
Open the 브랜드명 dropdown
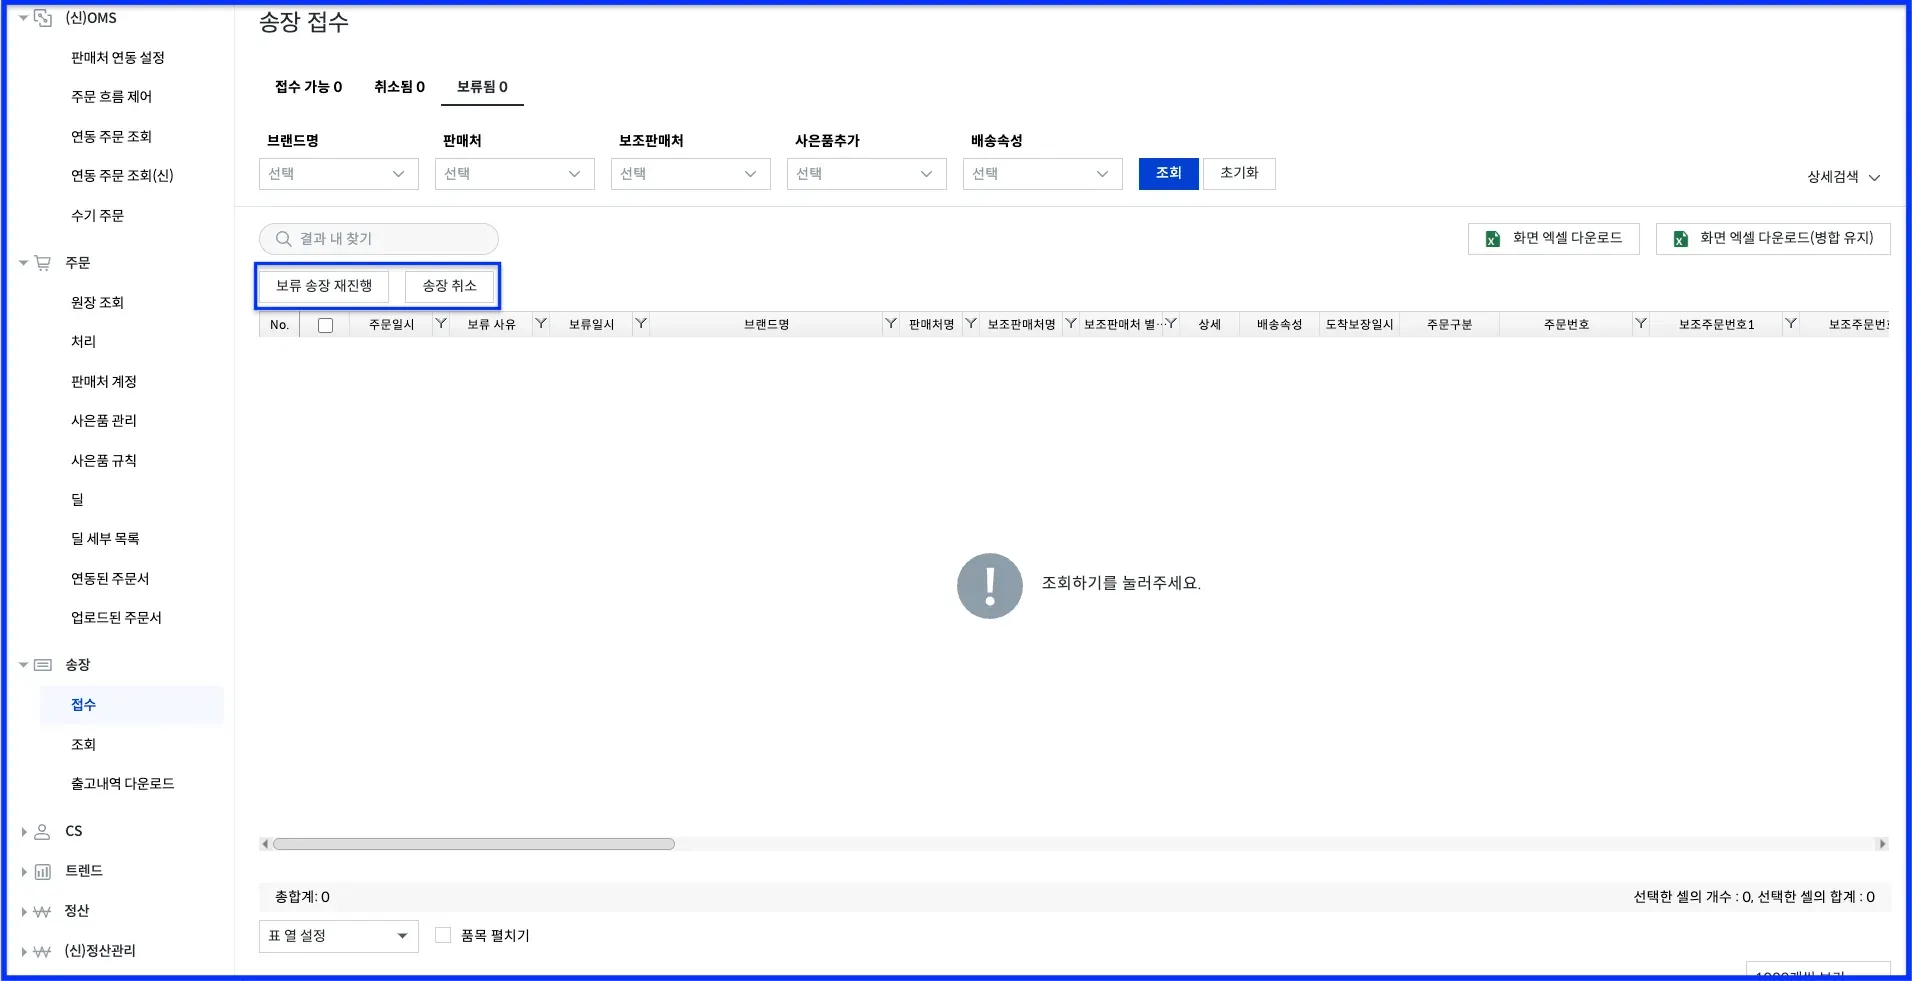point(339,174)
